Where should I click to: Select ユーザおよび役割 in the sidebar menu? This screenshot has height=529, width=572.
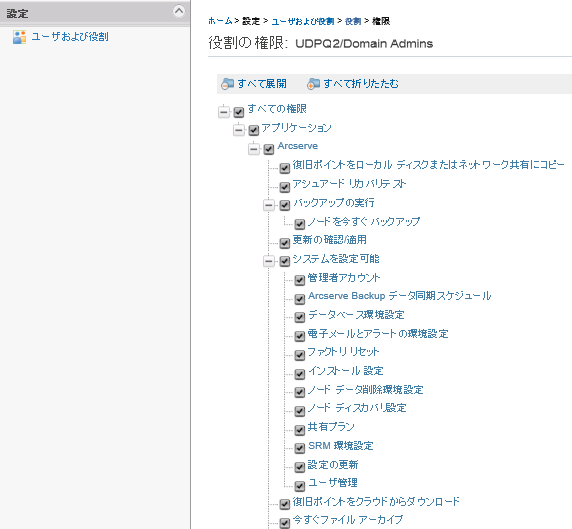click(70, 36)
